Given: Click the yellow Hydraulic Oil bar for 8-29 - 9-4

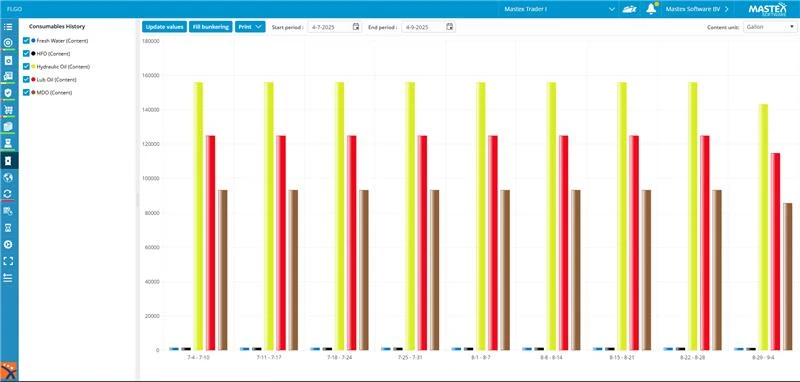Looking at the screenshot, I should 763,227.
